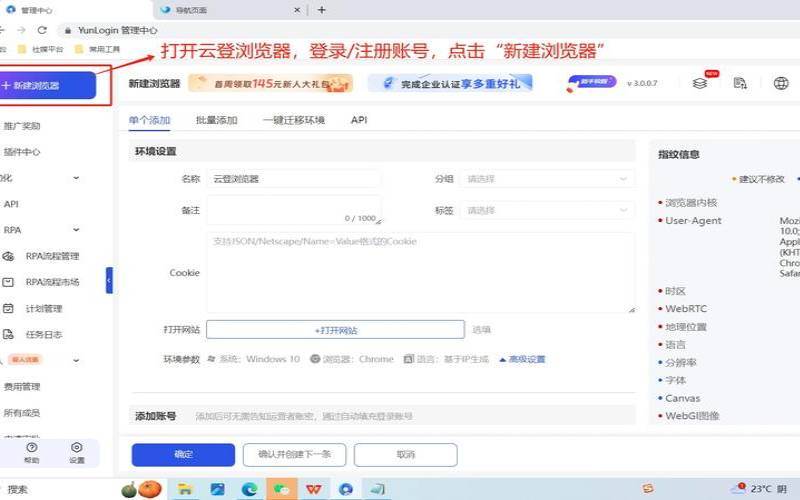This screenshot has height=500, width=800.
Task: Expand the sidebar section with orange badge
Action: coord(76,360)
